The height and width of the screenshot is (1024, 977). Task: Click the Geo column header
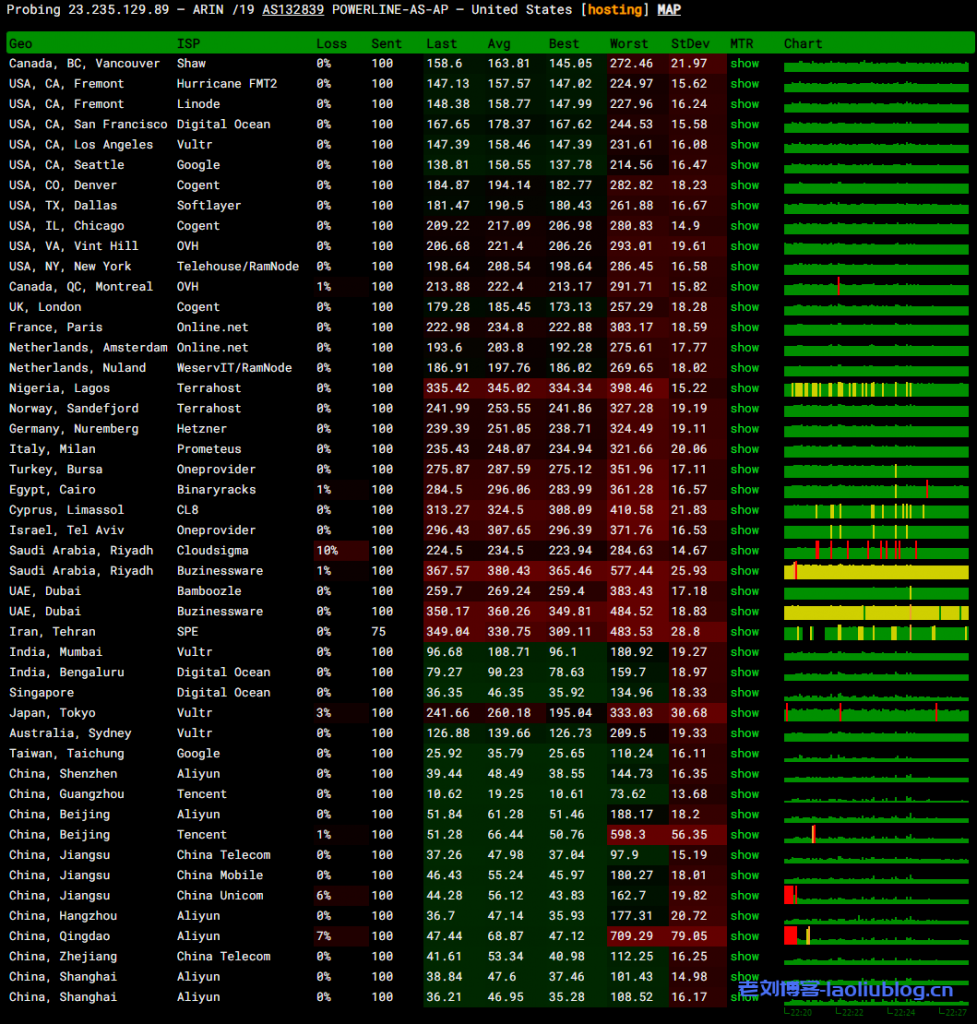(x=21, y=44)
